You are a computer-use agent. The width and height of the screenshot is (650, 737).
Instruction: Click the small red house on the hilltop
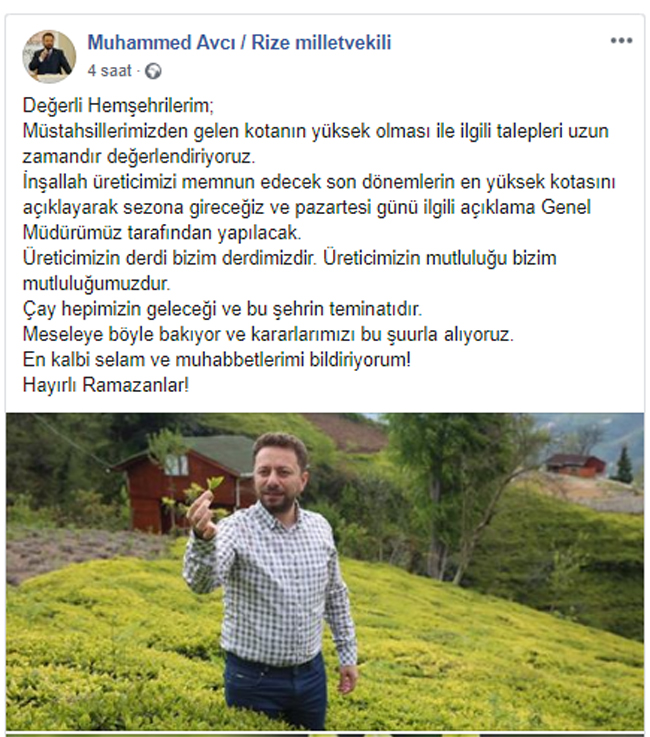pos(576,465)
